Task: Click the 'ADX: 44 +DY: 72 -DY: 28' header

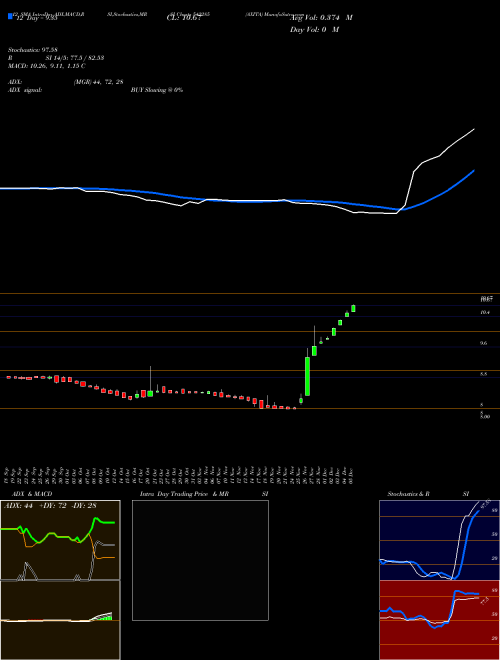Action: click(50, 506)
